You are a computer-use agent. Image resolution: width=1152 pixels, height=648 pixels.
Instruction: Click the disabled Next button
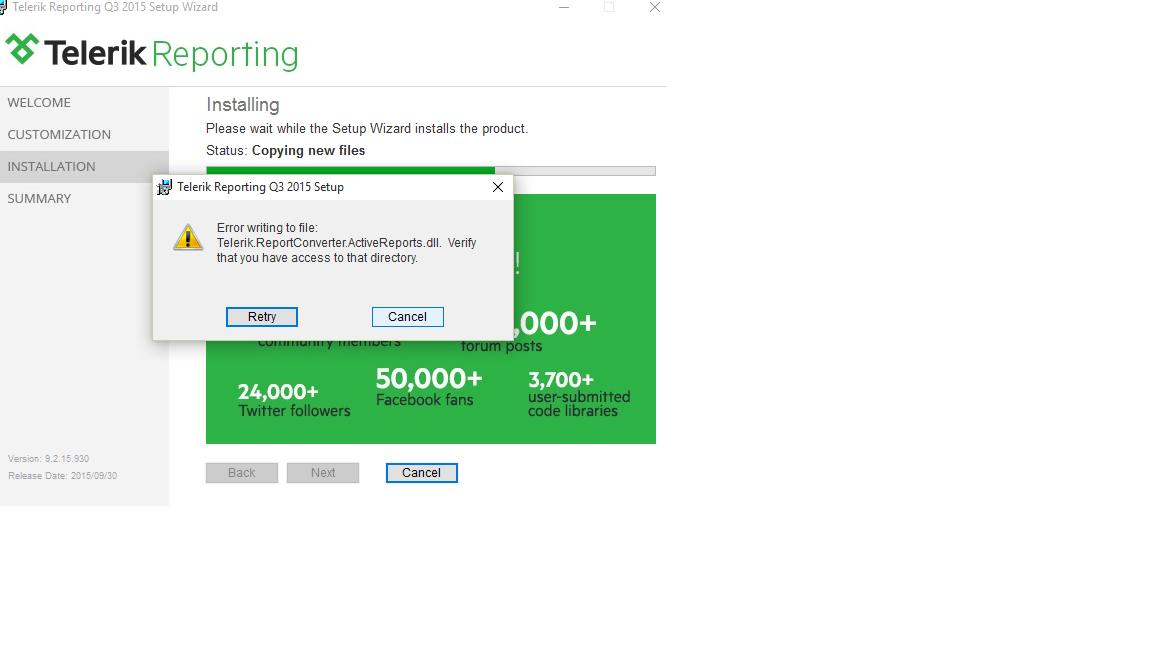[323, 473]
